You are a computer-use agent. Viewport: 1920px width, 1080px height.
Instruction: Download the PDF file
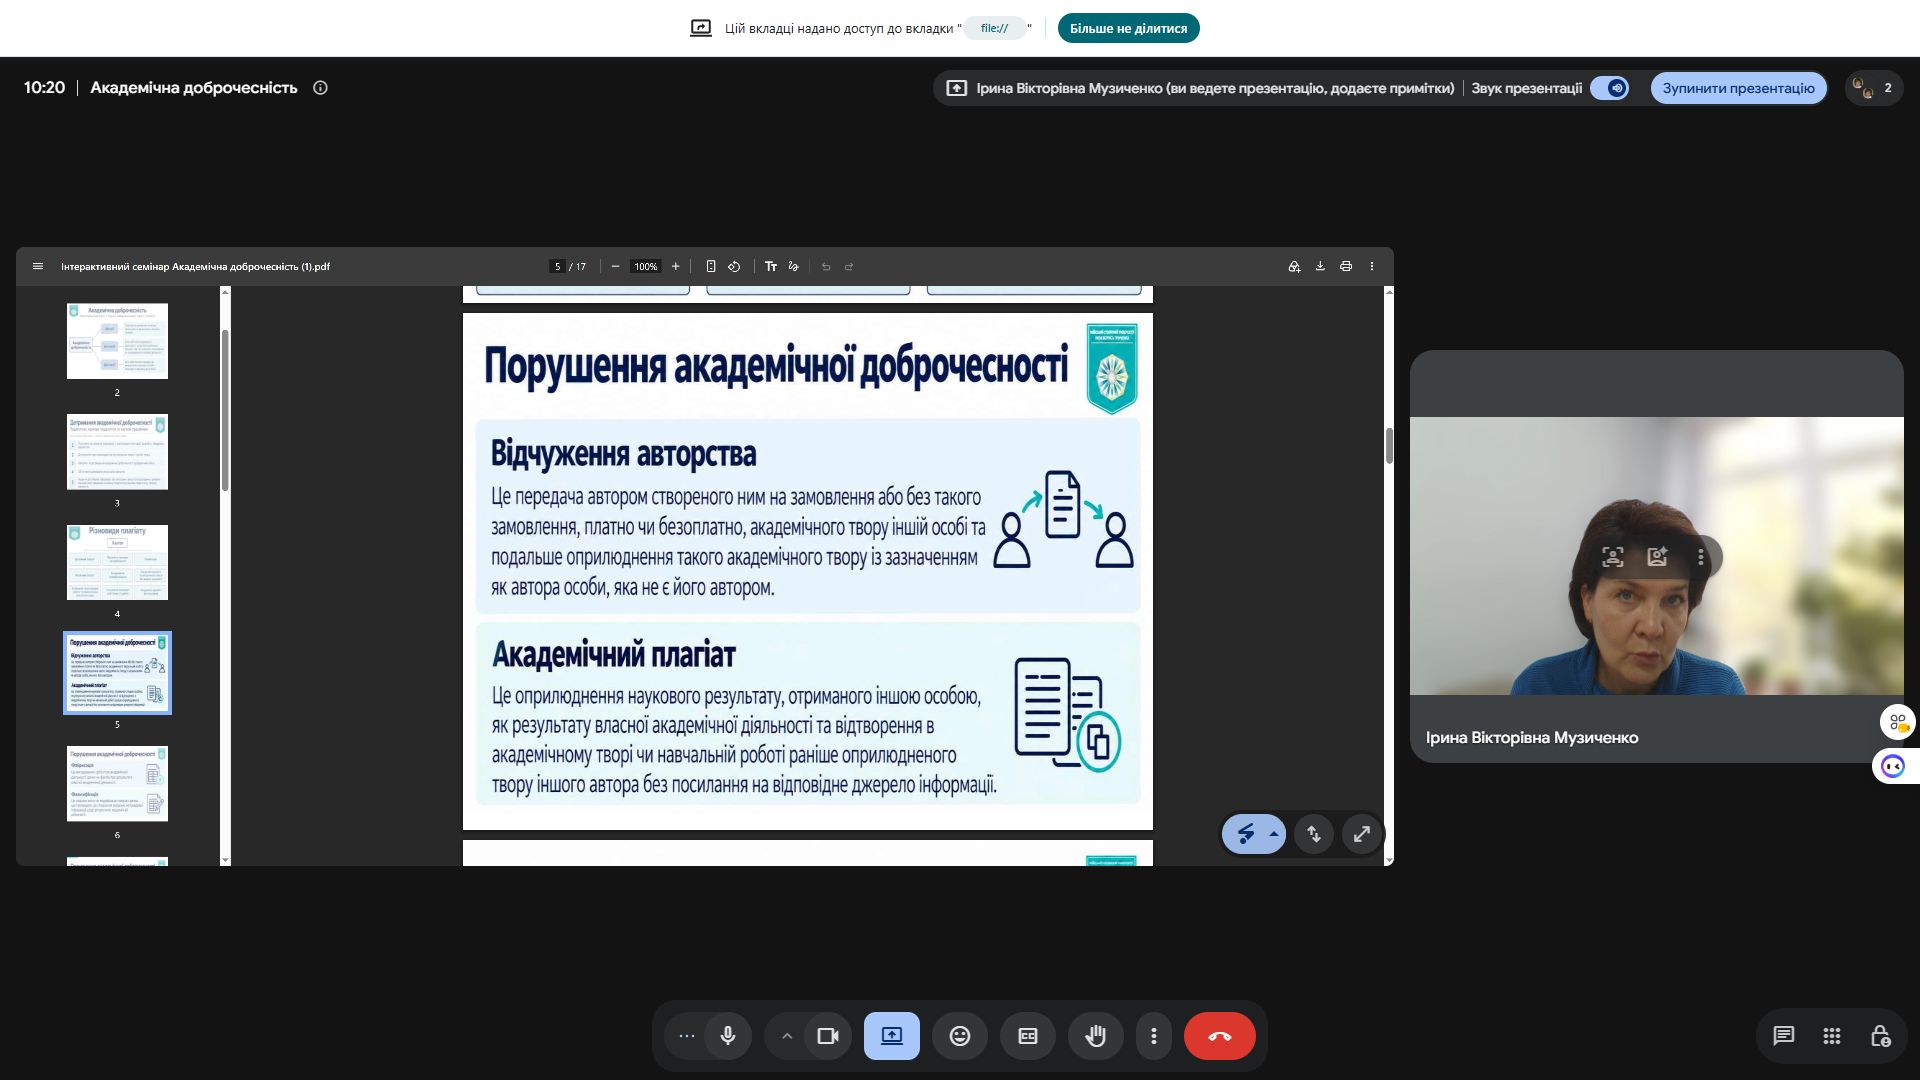click(x=1320, y=267)
